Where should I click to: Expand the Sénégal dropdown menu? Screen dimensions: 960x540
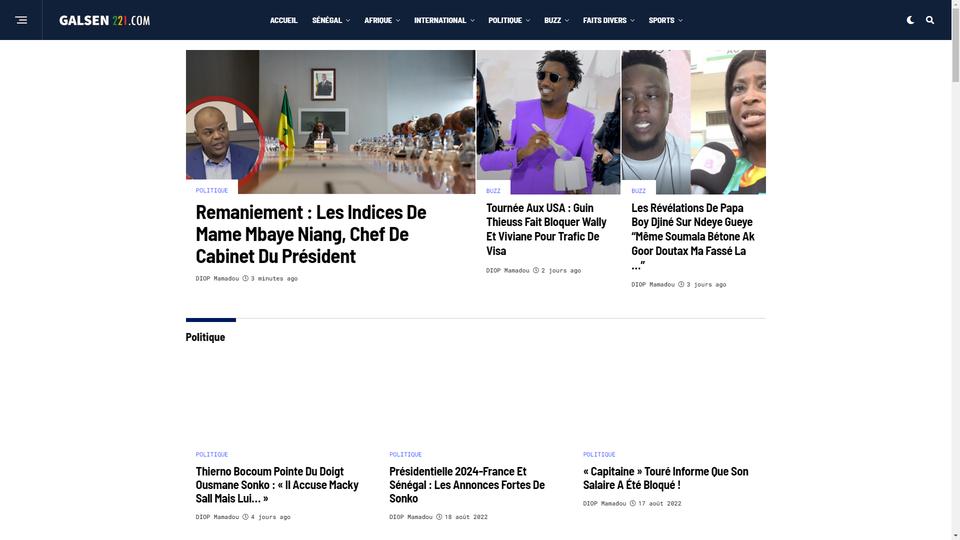click(331, 20)
